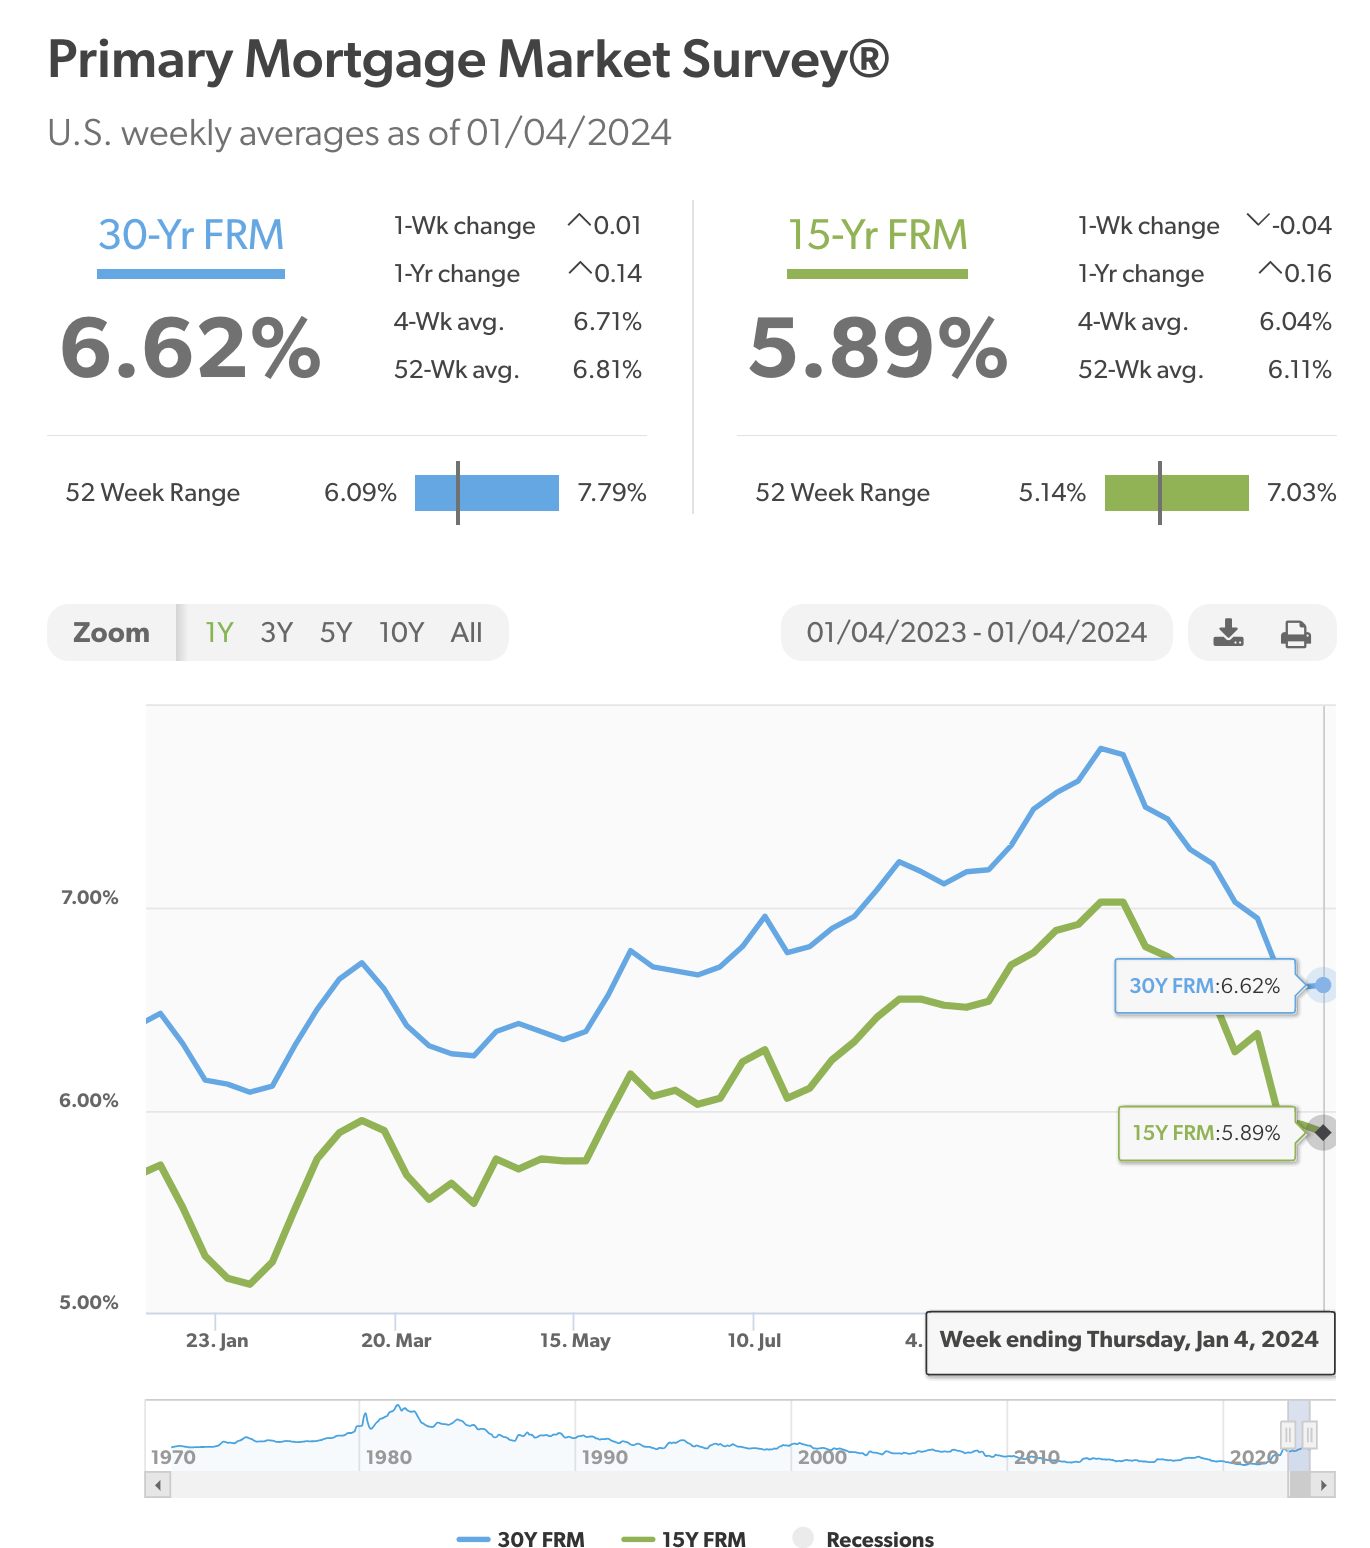Click the 30-Yr 52-Wk avg. 6.81% value
Viewport: 1370px width, 1548px height.
(x=607, y=370)
